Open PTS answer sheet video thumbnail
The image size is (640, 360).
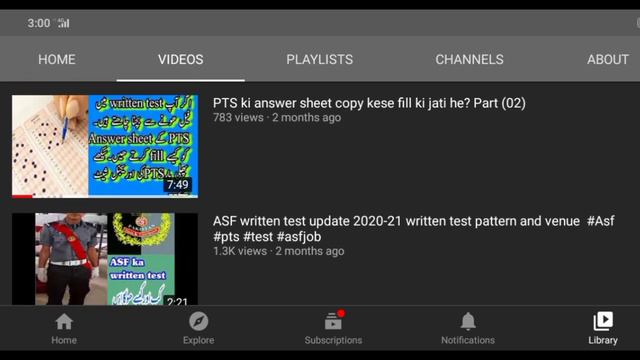[105, 147]
